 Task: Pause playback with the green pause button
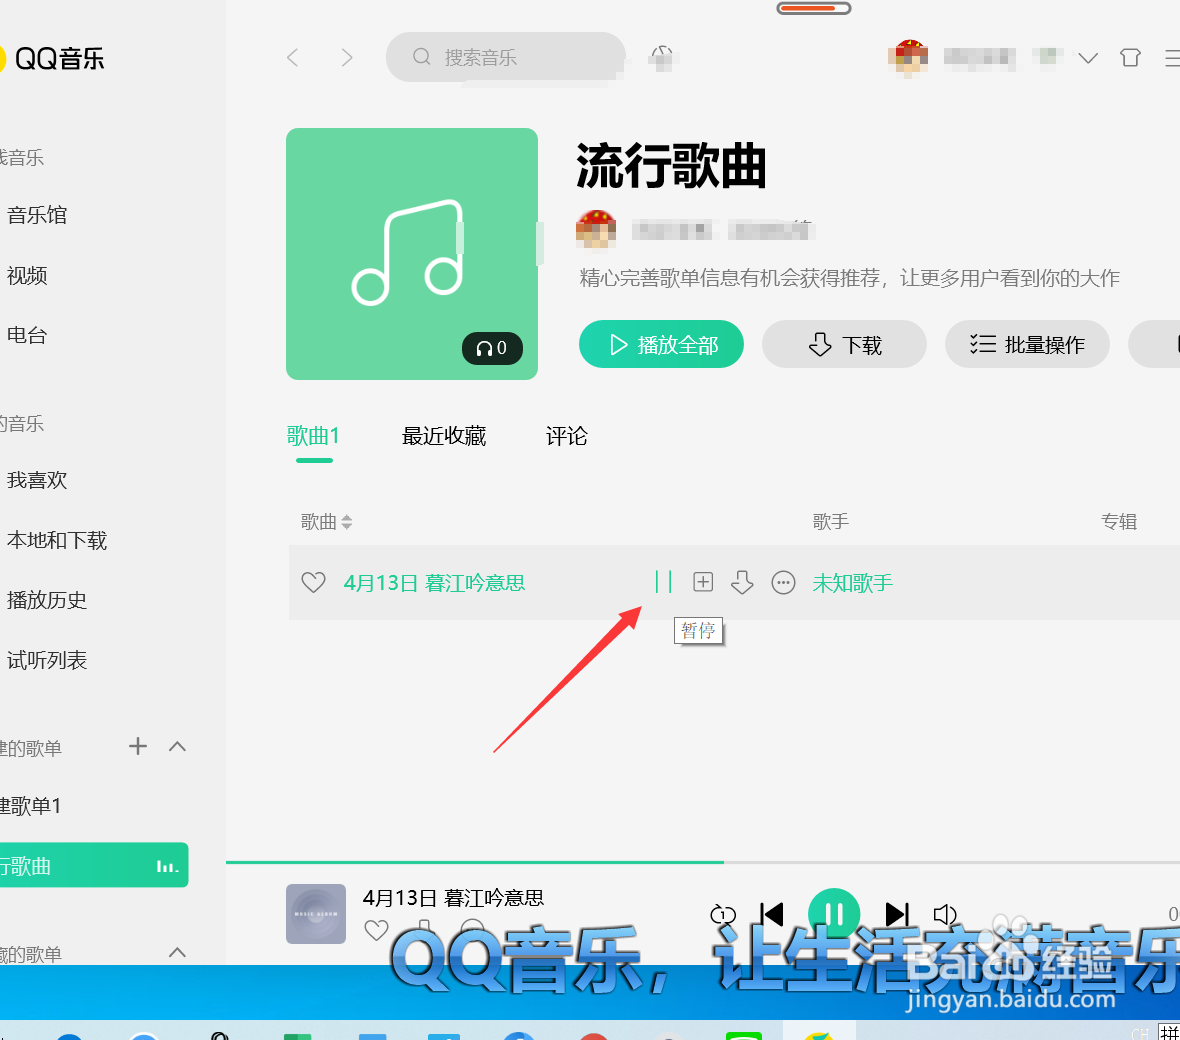tap(833, 913)
